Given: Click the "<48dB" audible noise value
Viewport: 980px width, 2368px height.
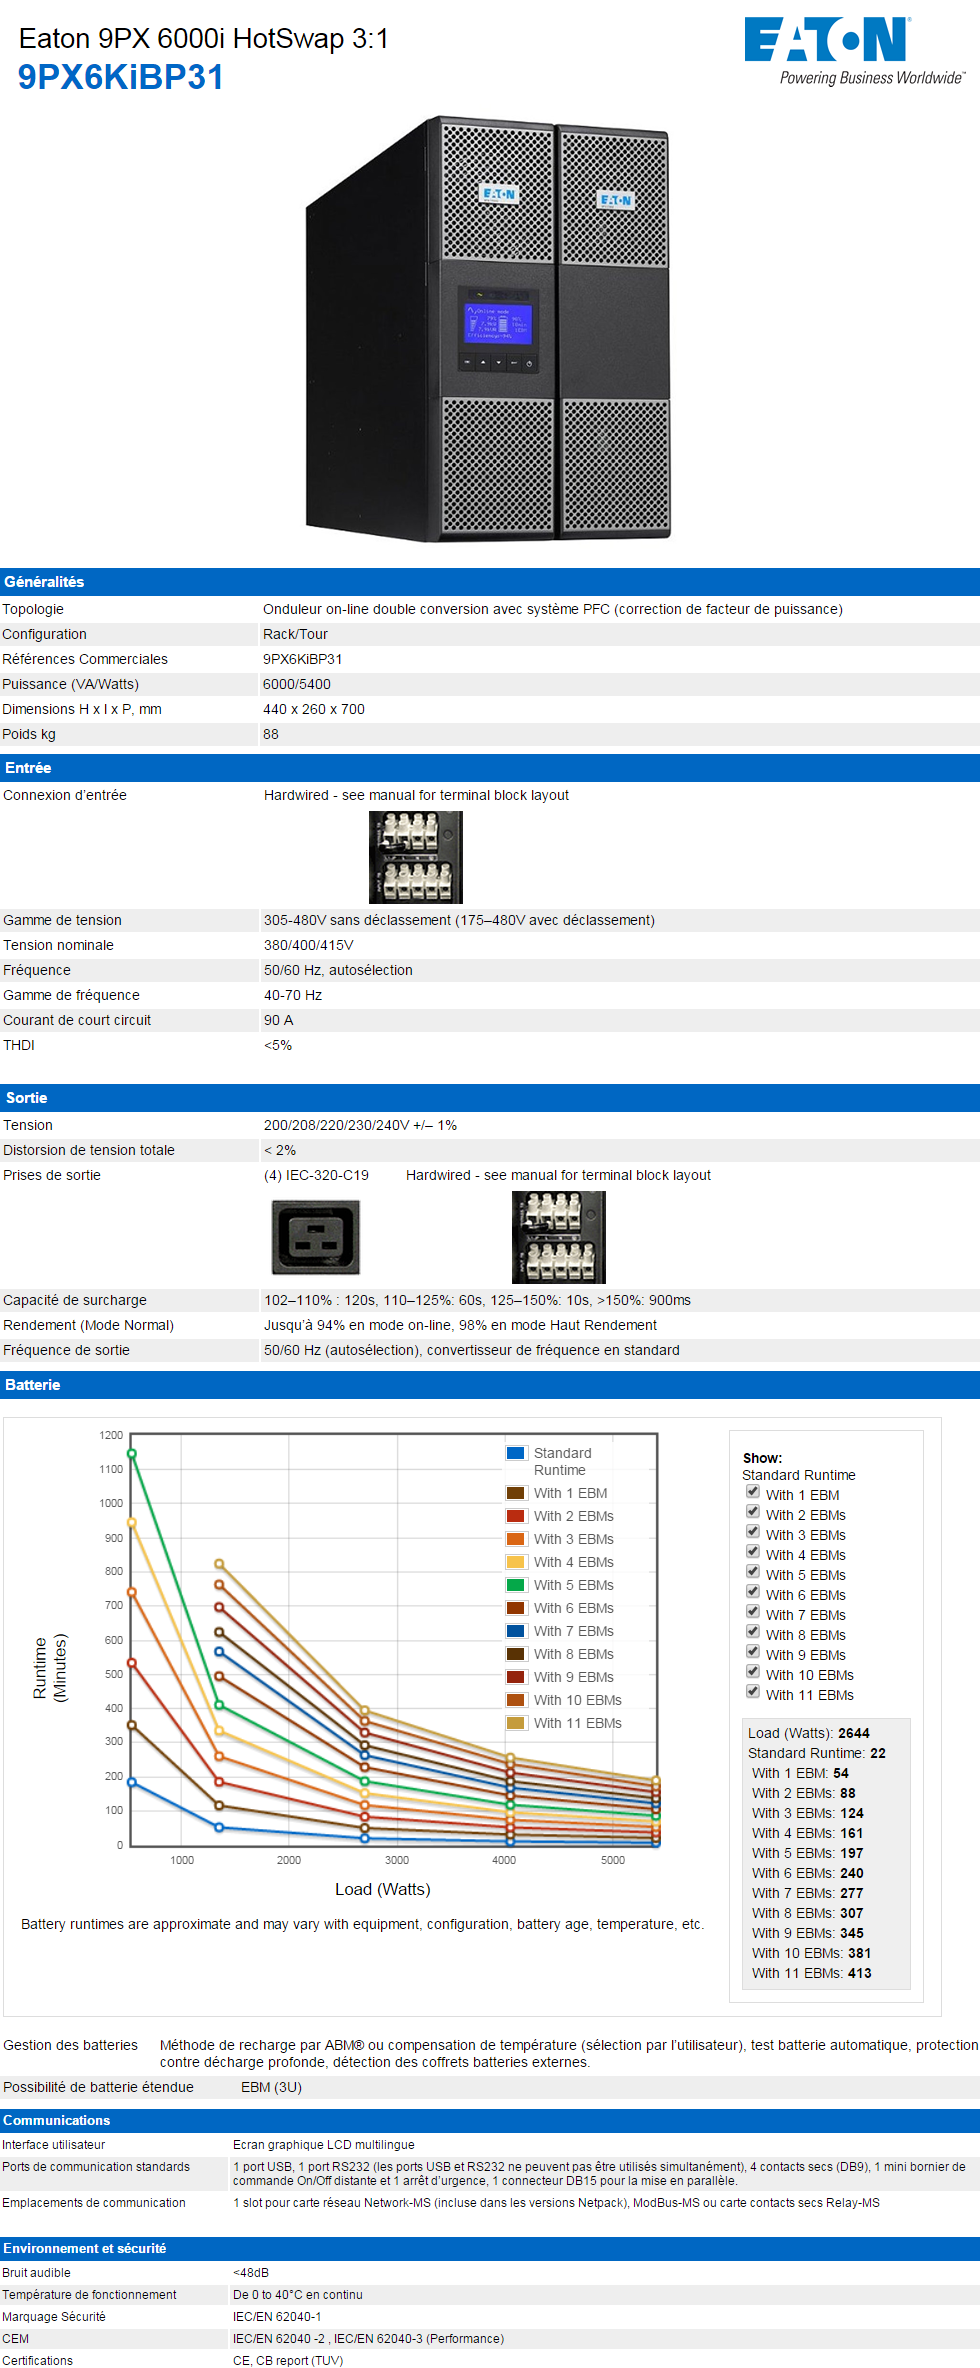Looking at the screenshot, I should (x=251, y=2273).
